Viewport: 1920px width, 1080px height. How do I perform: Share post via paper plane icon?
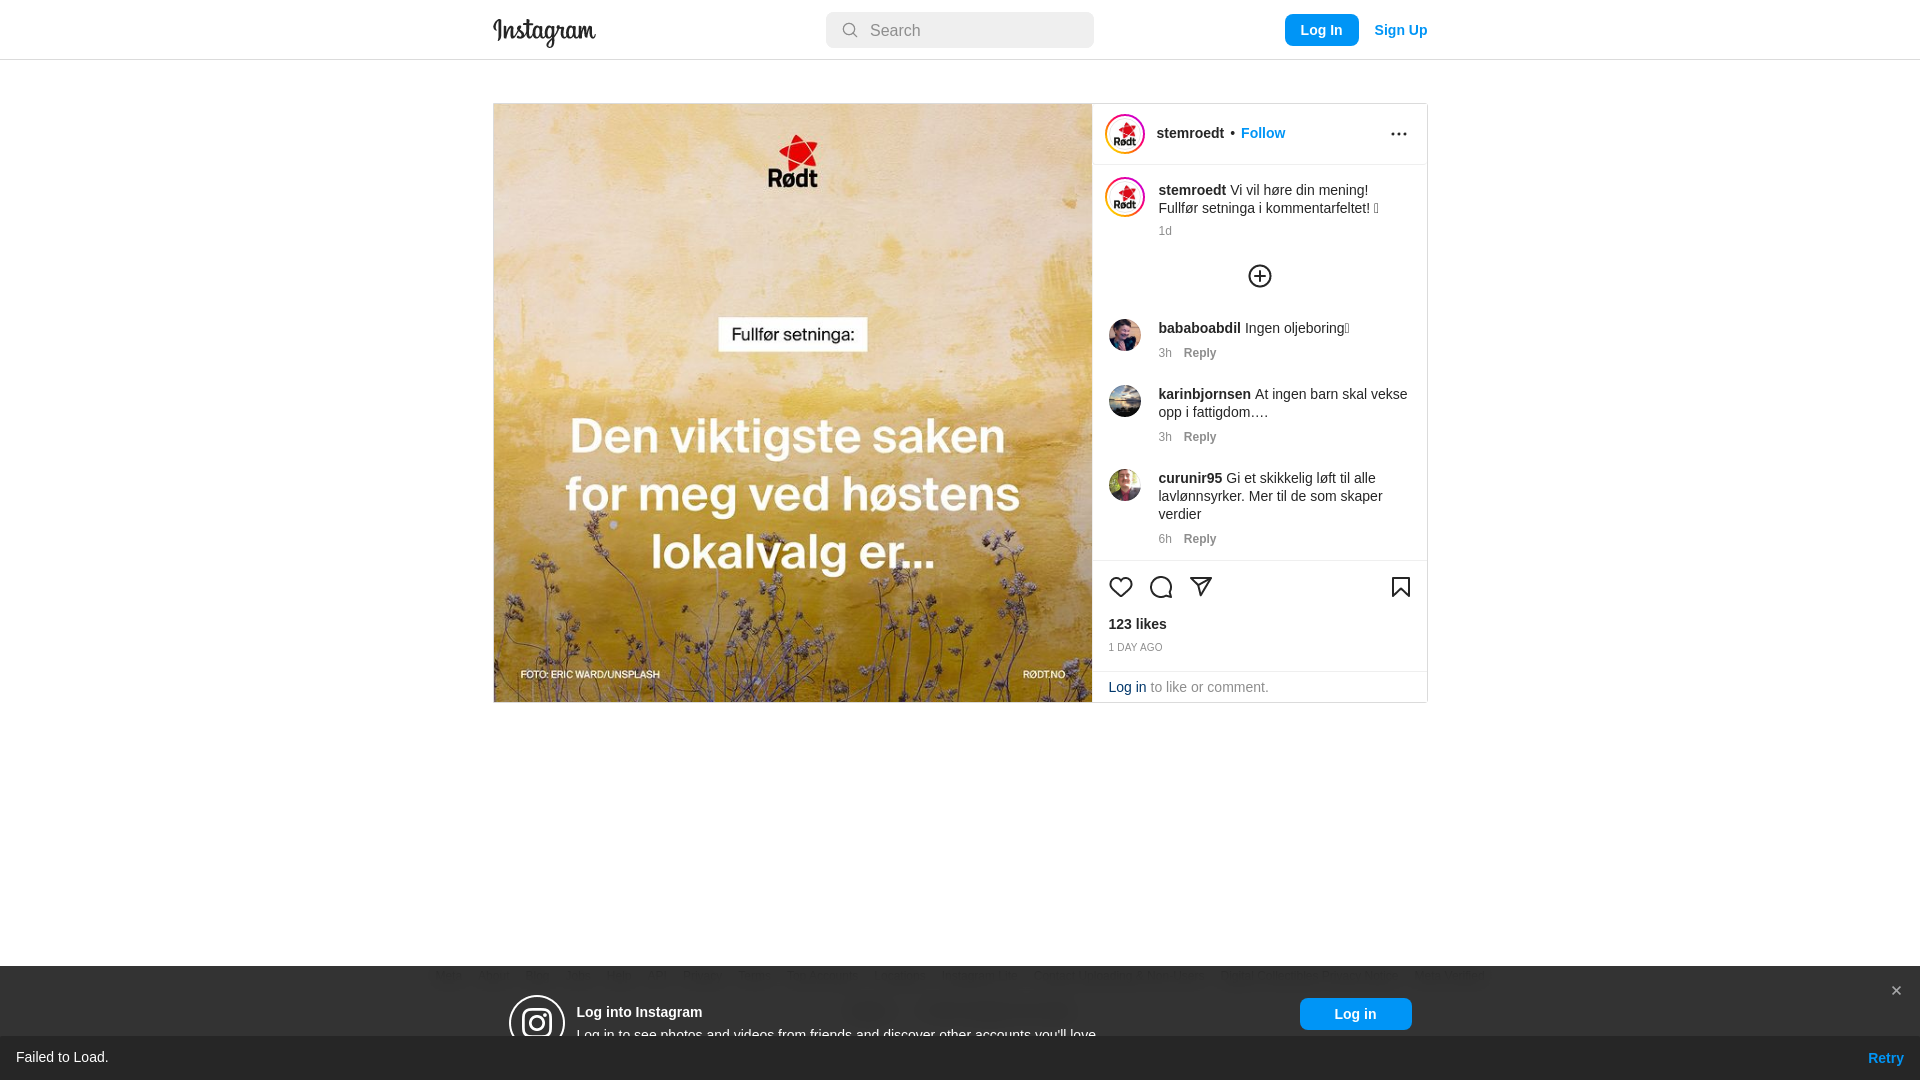click(1201, 587)
